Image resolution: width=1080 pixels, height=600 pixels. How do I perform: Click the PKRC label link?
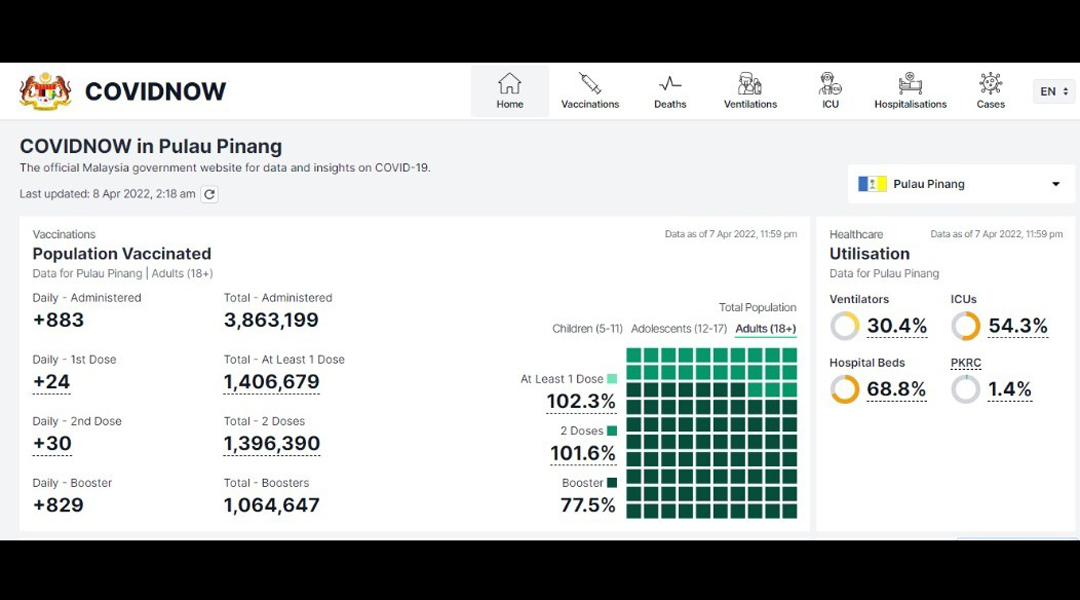966,363
